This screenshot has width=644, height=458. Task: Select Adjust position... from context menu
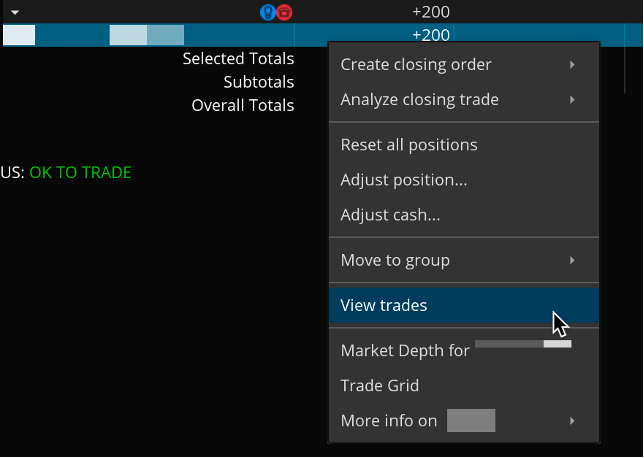(404, 180)
